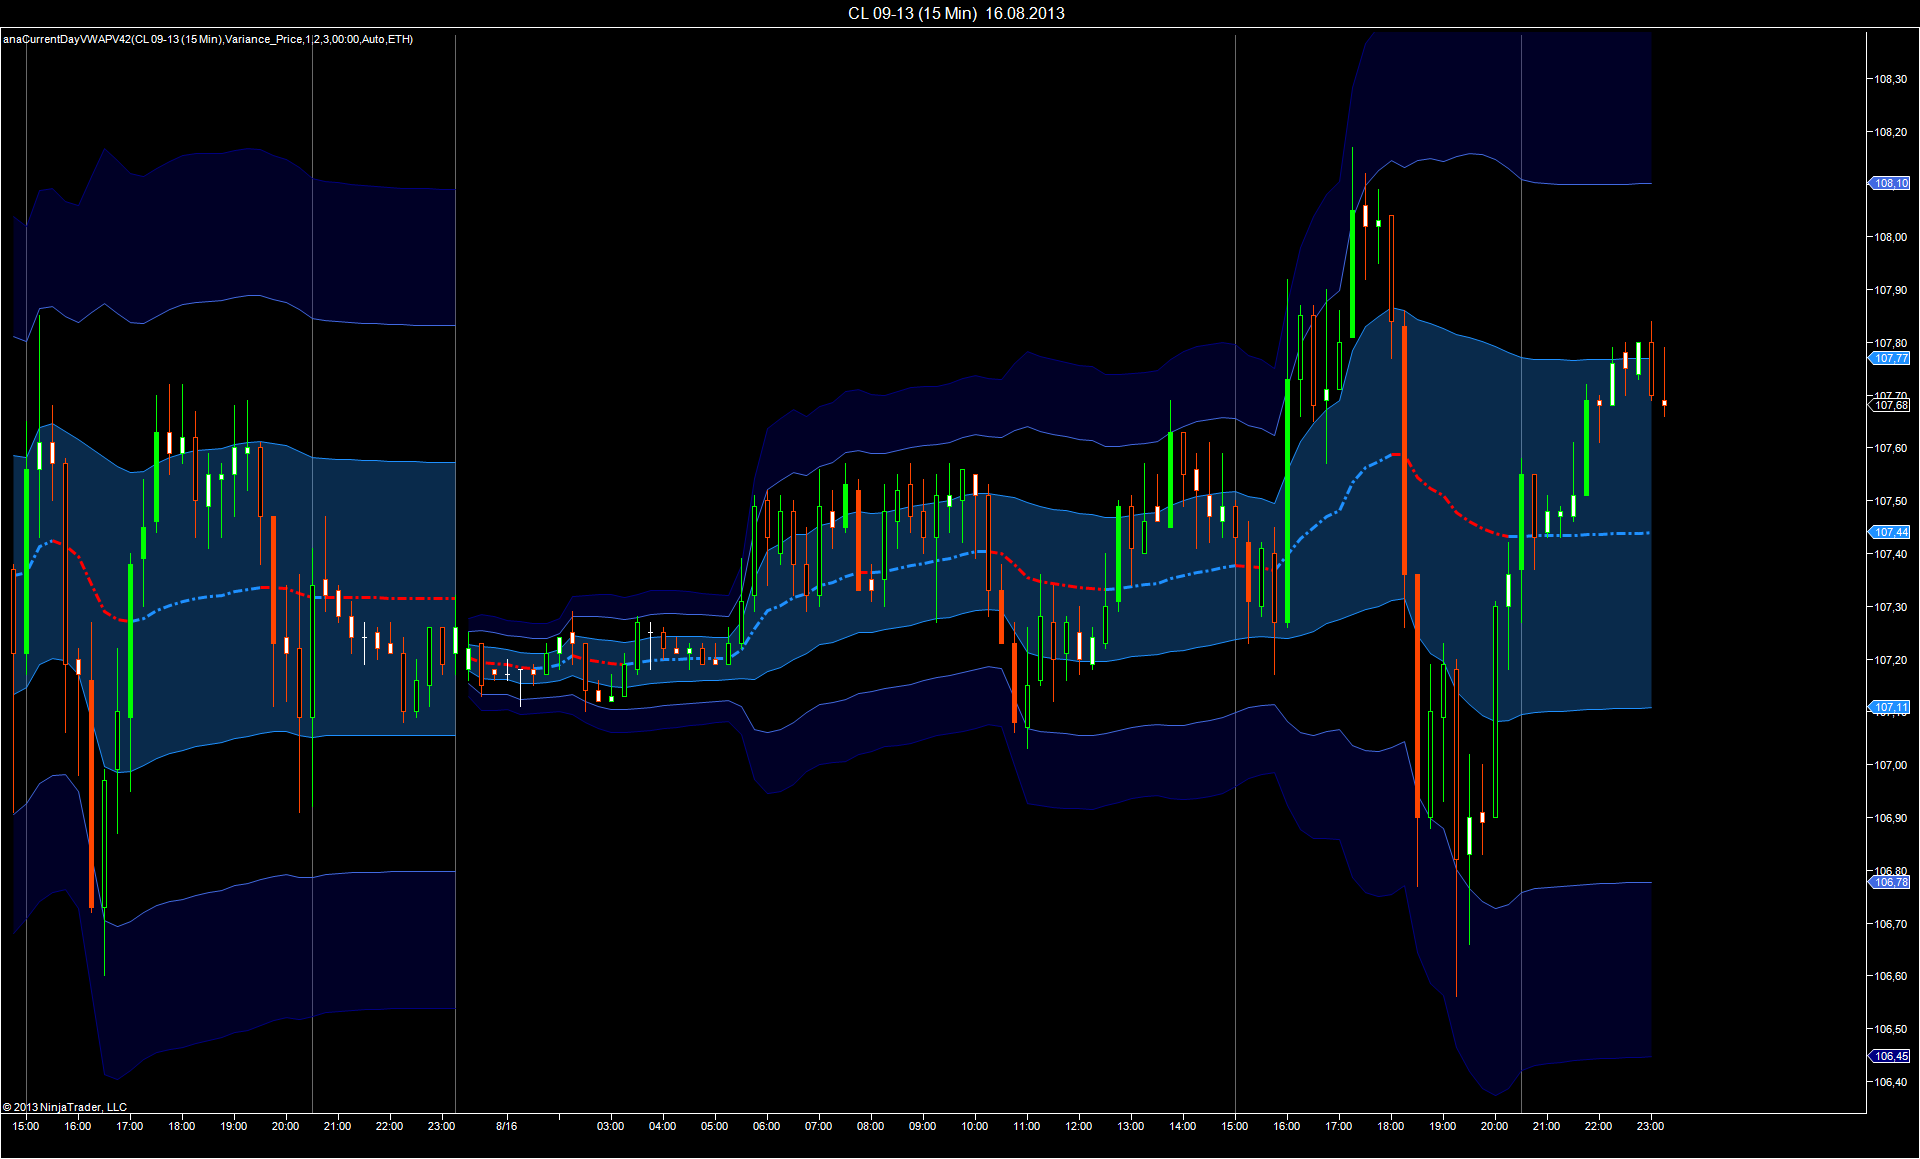Click the 10:00 label on time axis
This screenshot has height=1159, width=1920.
974,1126
